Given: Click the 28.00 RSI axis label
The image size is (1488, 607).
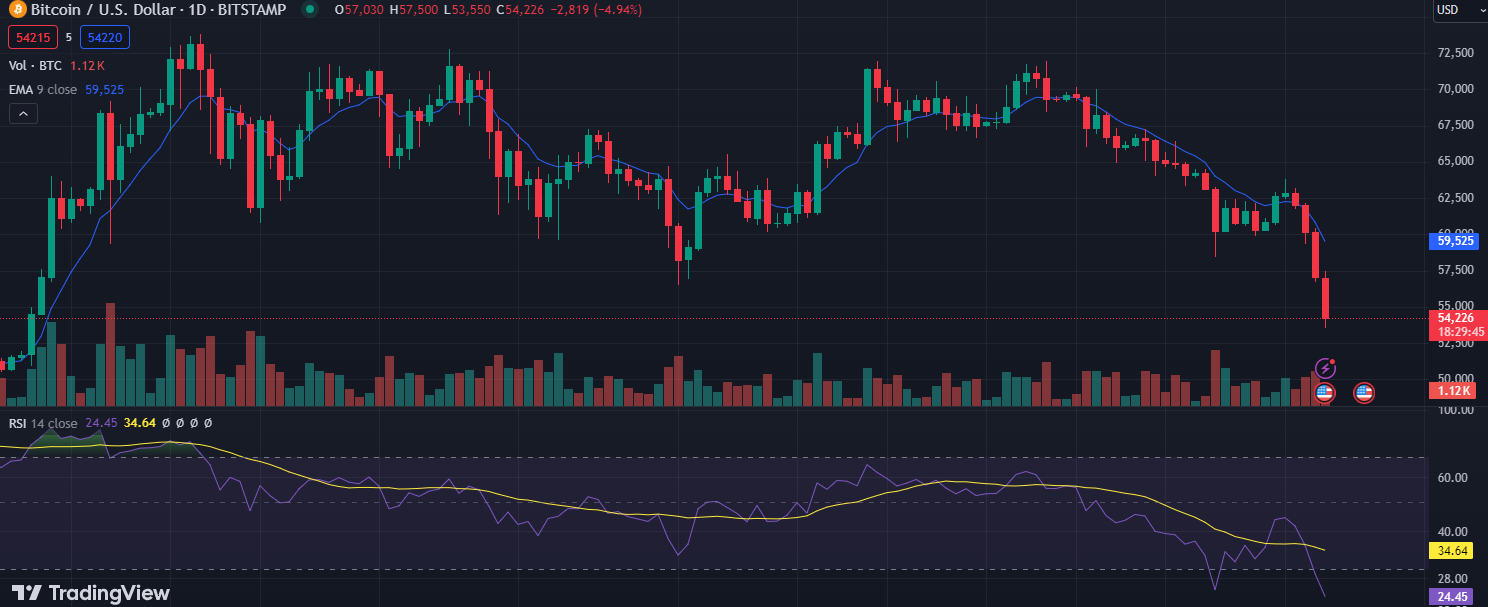Looking at the screenshot, I should tap(1455, 578).
